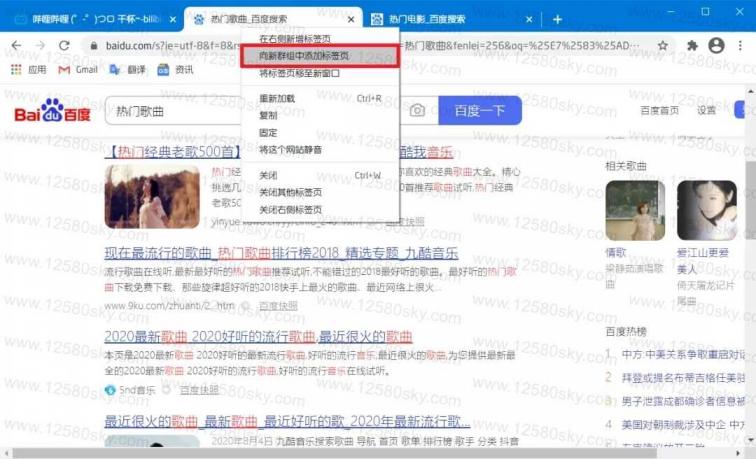Open result 2020最新歌曲_2020好听的流行歌曲
756x459 pixels.
[x=258, y=337]
